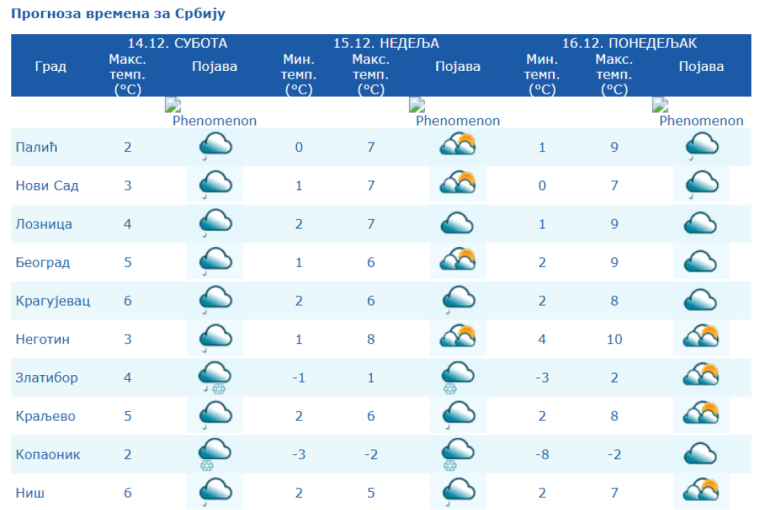Image resolution: width=765 pixels, height=510 pixels.
Task: Click Monday partly sunny icon for Неготин
Action: pos(701,337)
